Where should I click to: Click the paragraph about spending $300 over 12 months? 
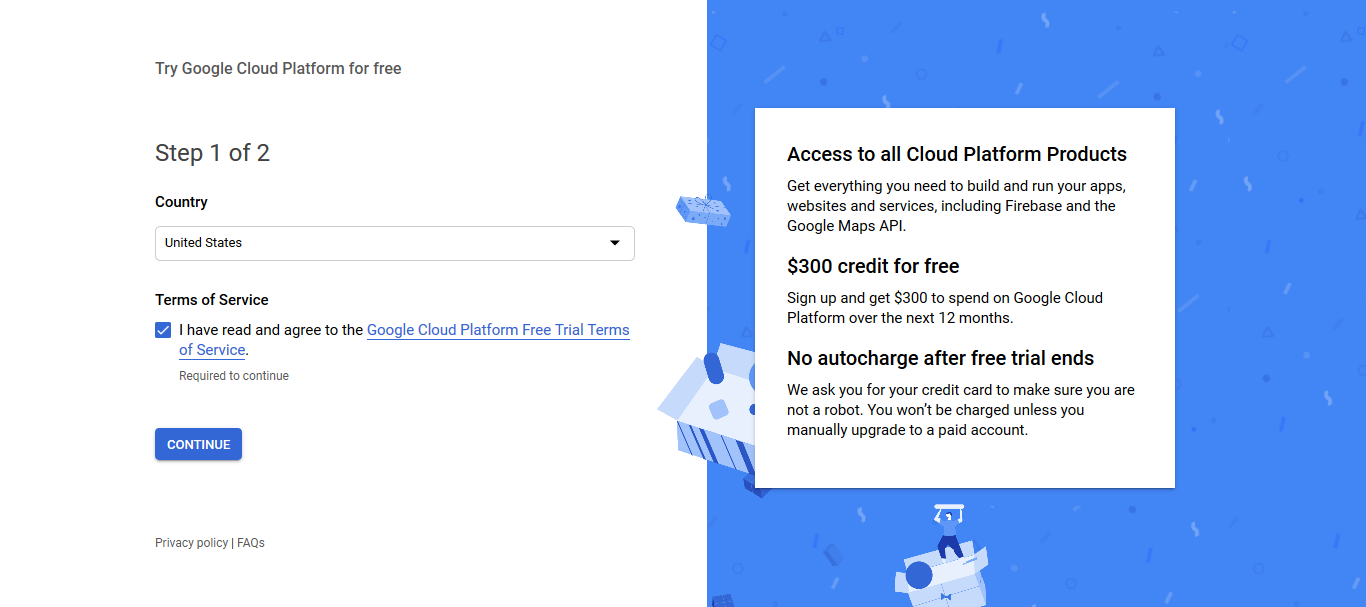coord(945,308)
